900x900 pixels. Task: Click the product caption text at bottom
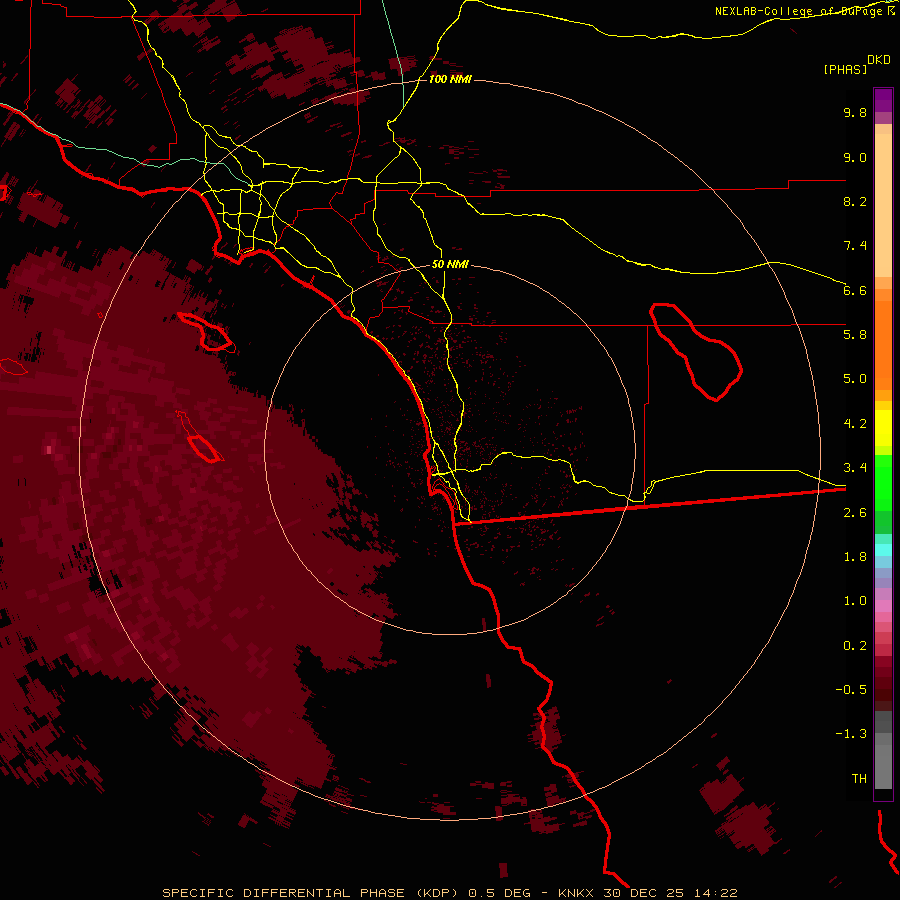click(x=449, y=893)
